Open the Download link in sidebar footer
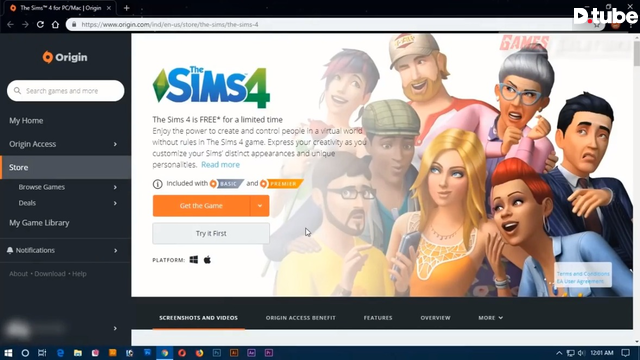 [x=50, y=274]
